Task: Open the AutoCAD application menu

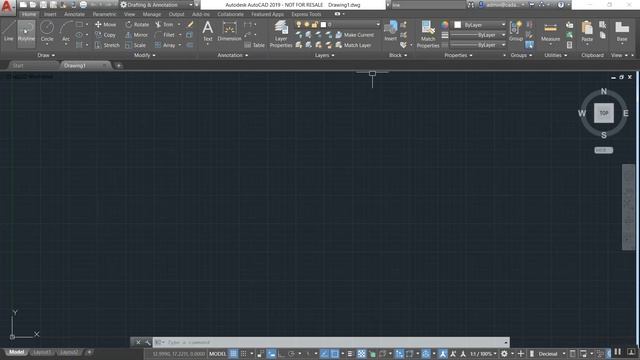Action: pyautogui.click(x=7, y=7)
